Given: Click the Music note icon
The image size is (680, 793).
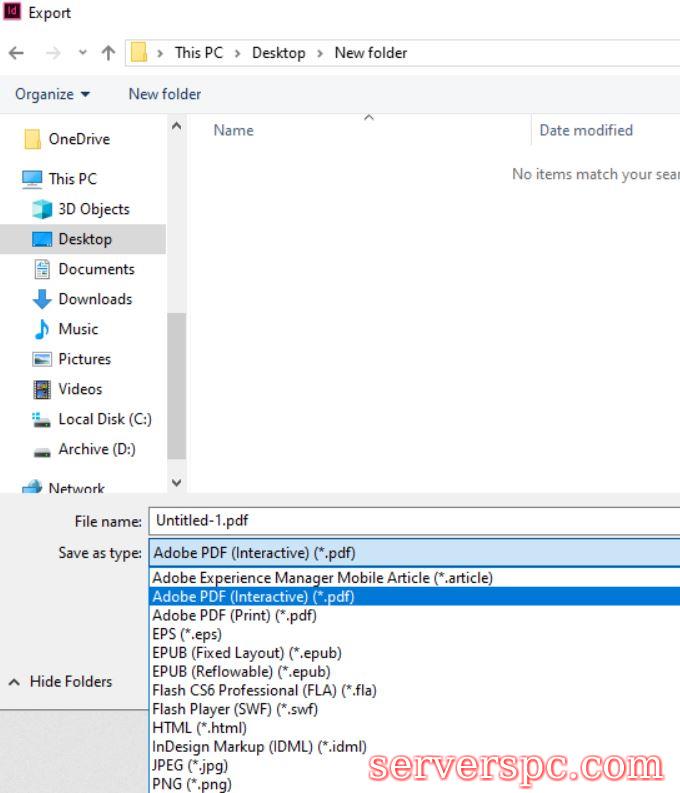Looking at the screenshot, I should coord(42,329).
